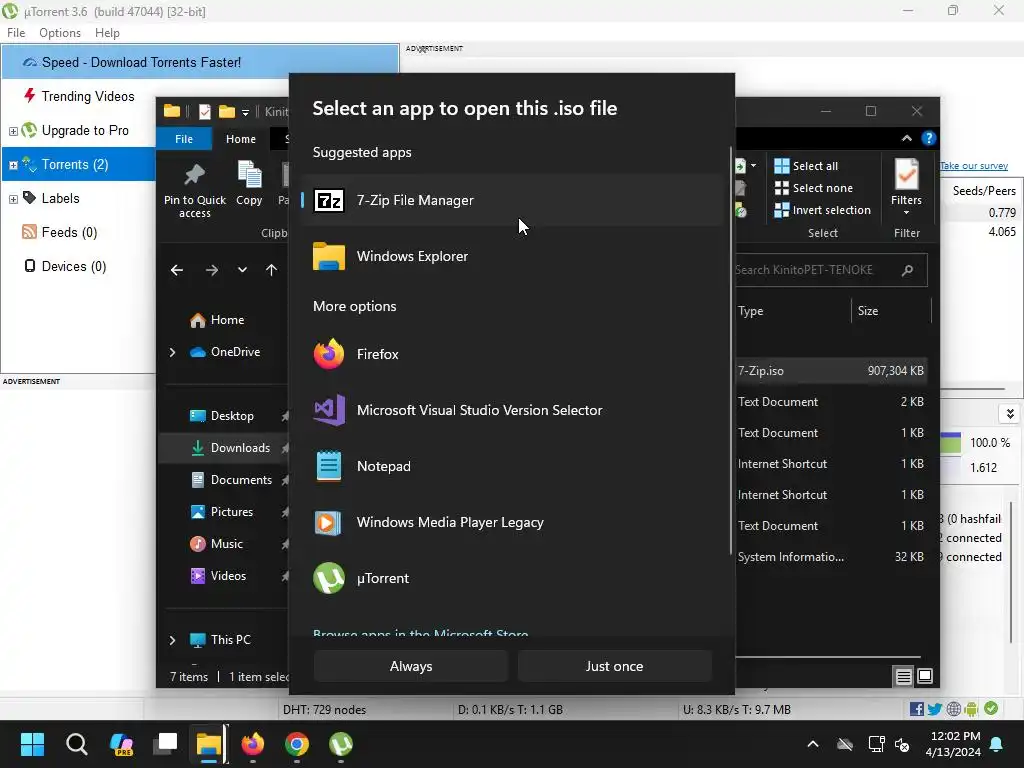Viewport: 1024px width, 768px height.
Task: Click the Search KinitoPET-TENOKE field
Action: pos(831,270)
